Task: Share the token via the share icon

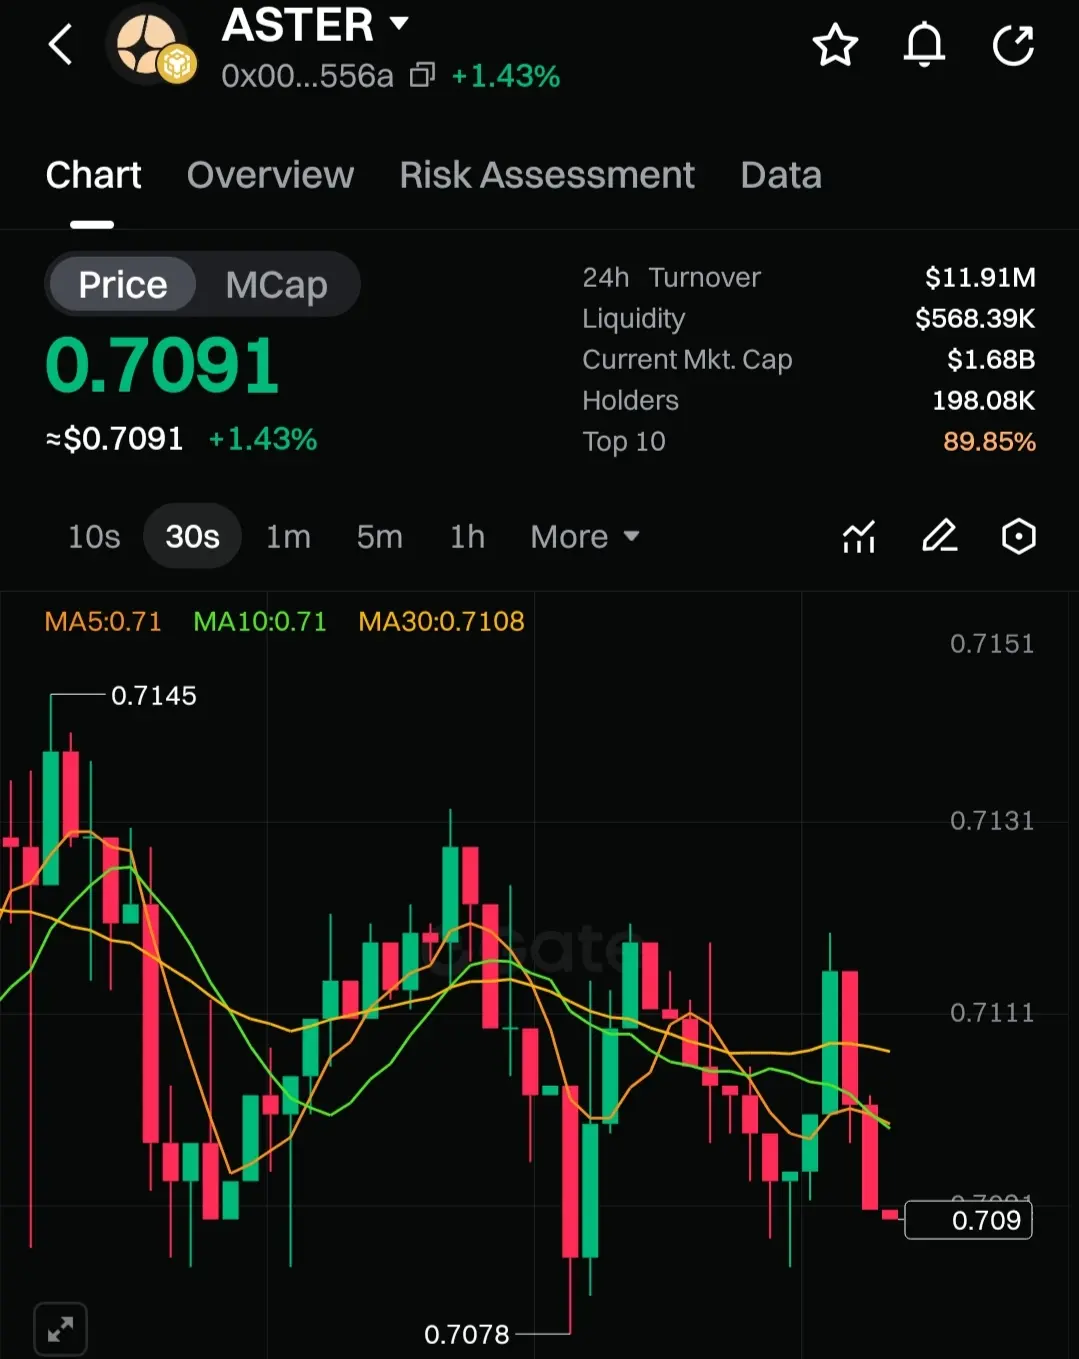Action: (1013, 45)
